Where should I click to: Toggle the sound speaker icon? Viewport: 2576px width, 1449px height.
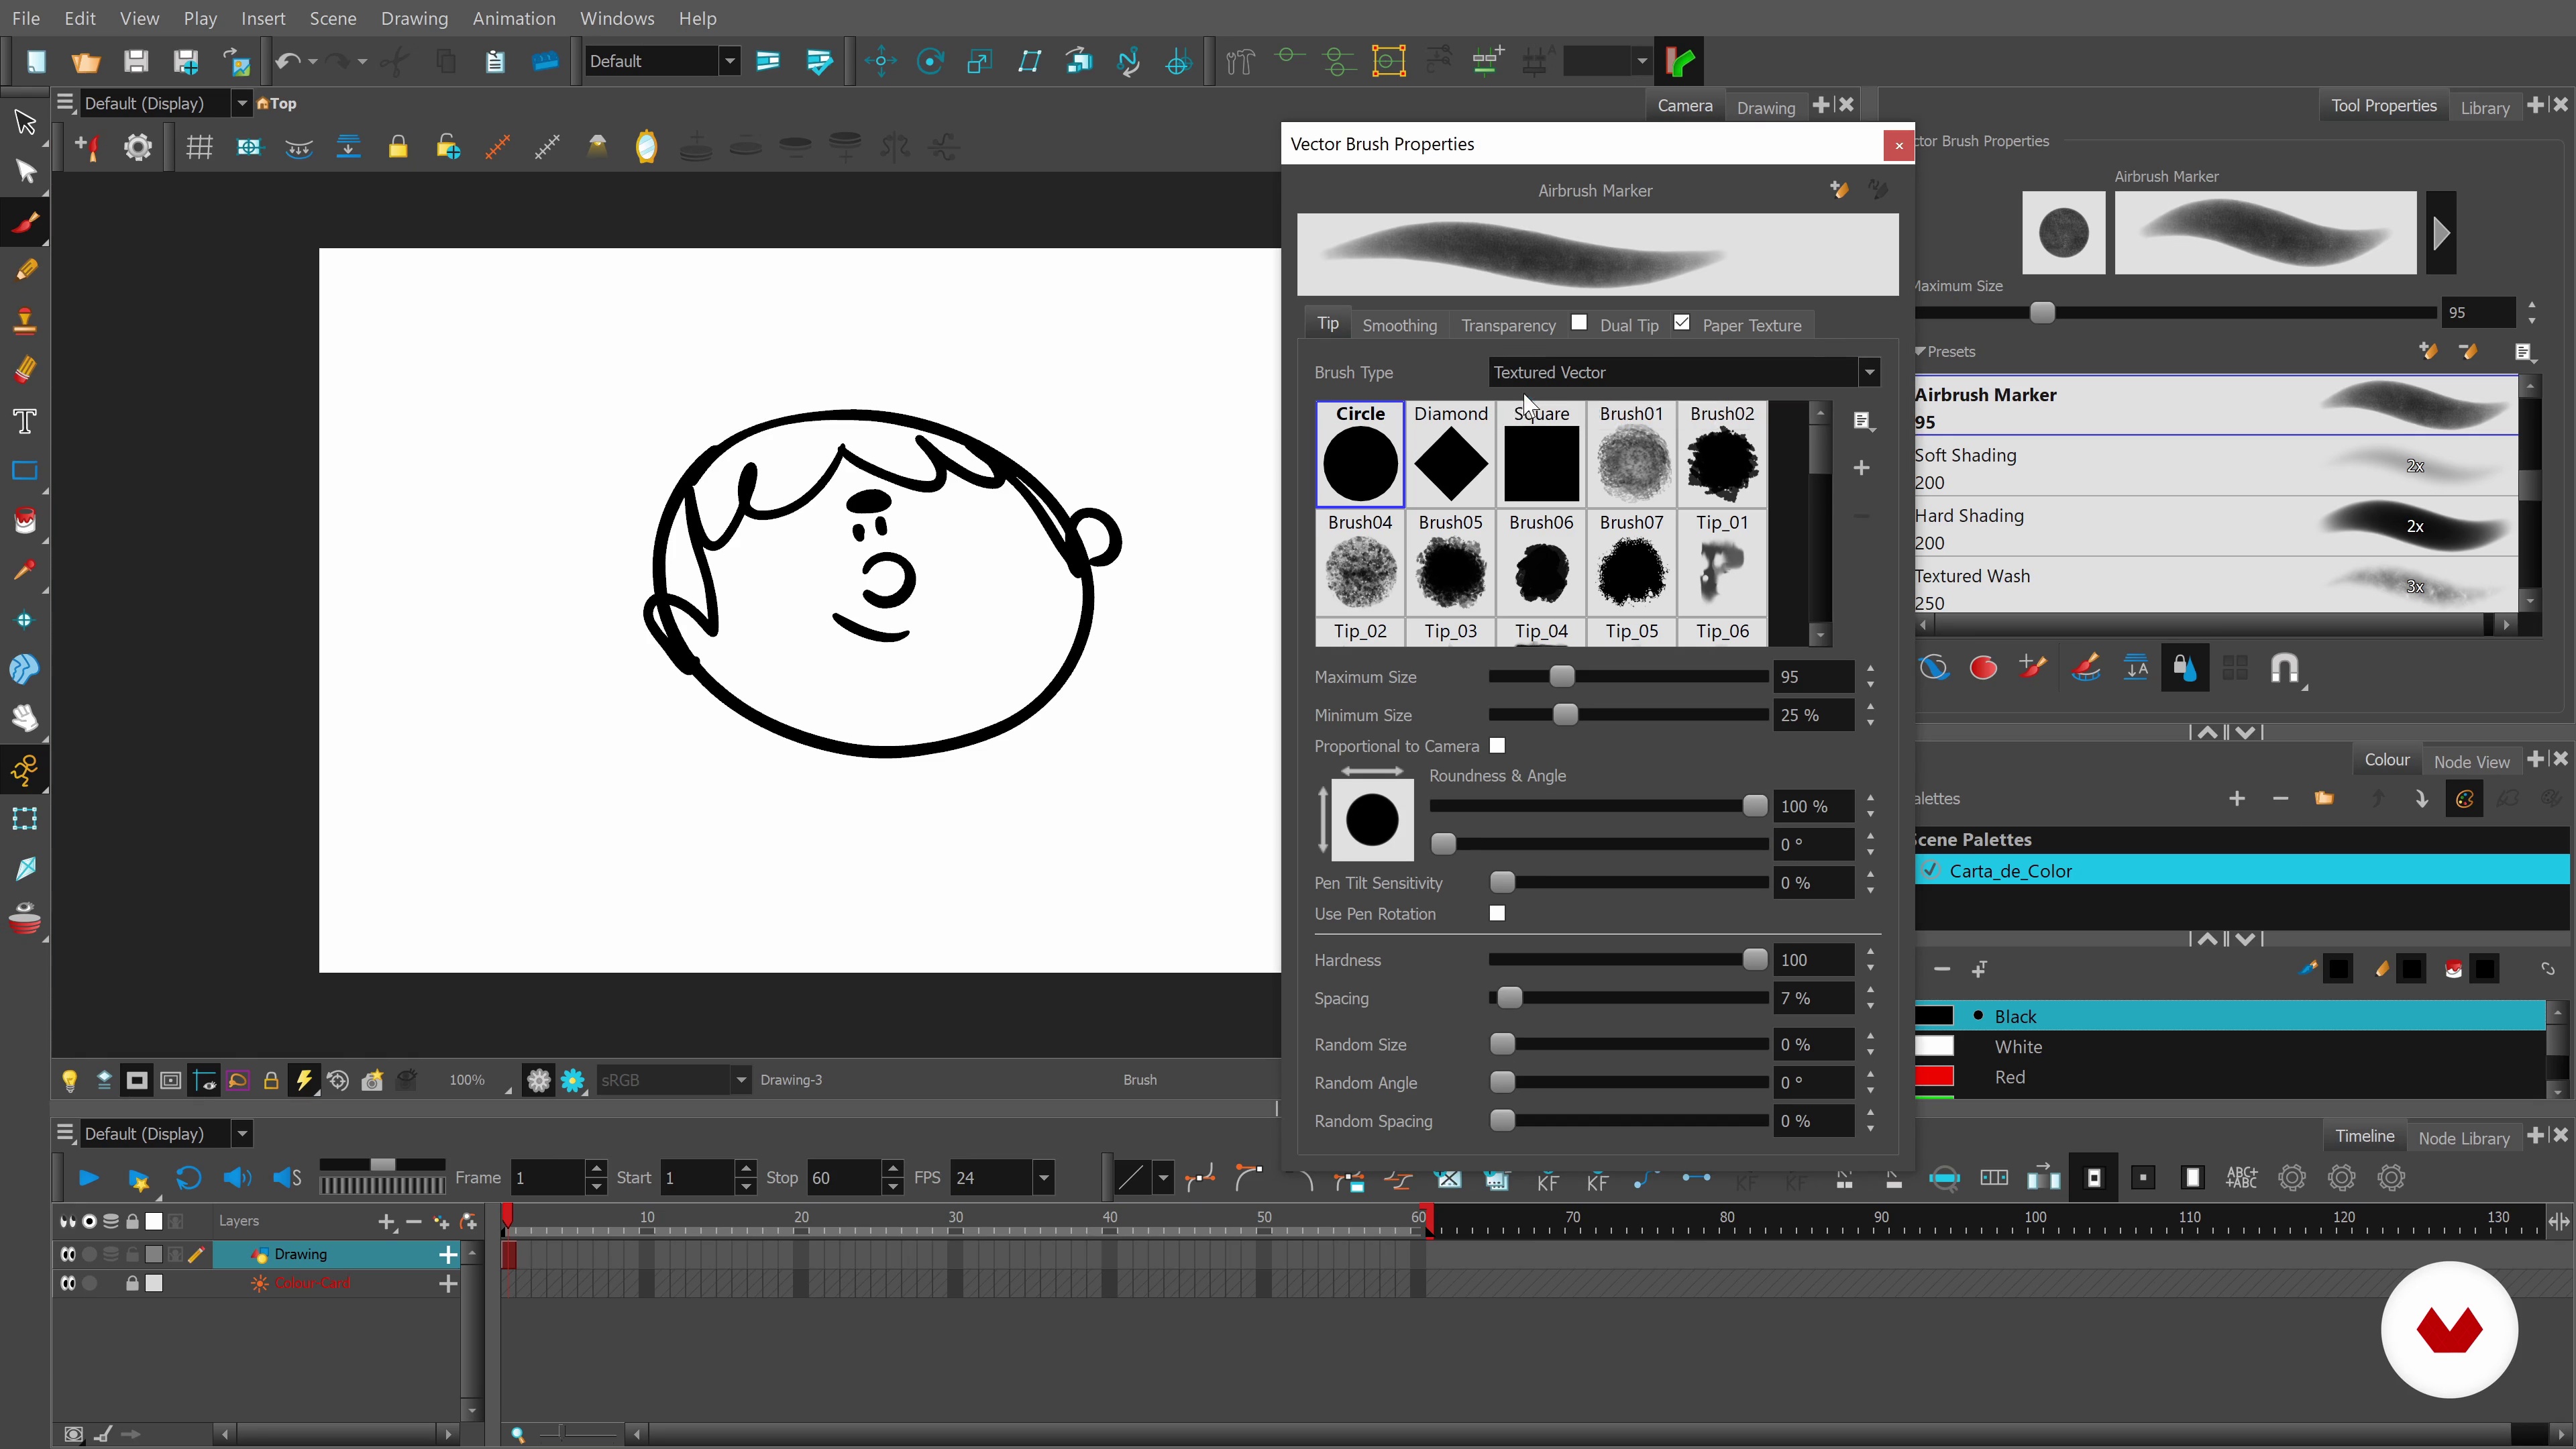coord(237,1178)
